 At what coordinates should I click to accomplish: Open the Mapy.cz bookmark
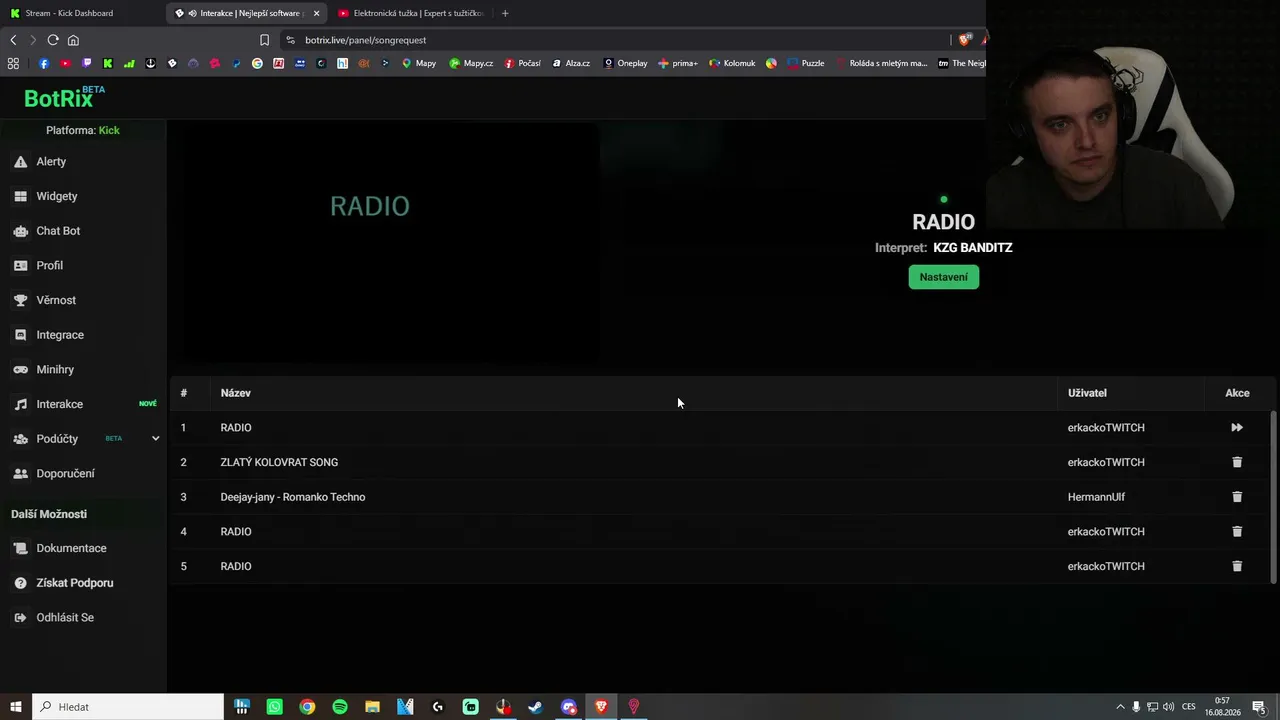[470, 63]
